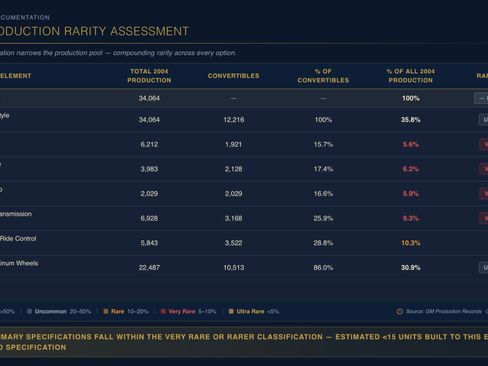Click the 'Ultra Rare' legend label
This screenshot has width=488, height=366.
click(250, 311)
